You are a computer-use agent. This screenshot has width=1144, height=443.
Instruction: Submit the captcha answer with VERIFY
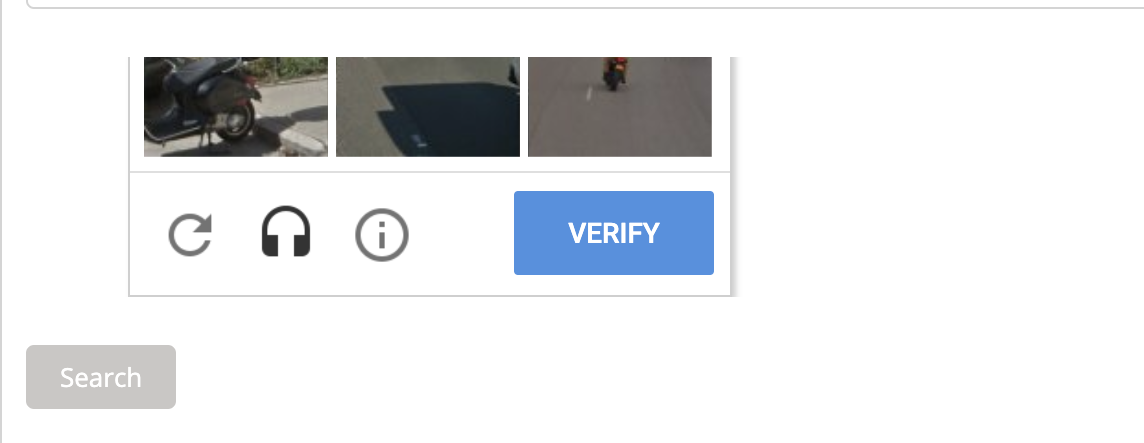coord(614,233)
